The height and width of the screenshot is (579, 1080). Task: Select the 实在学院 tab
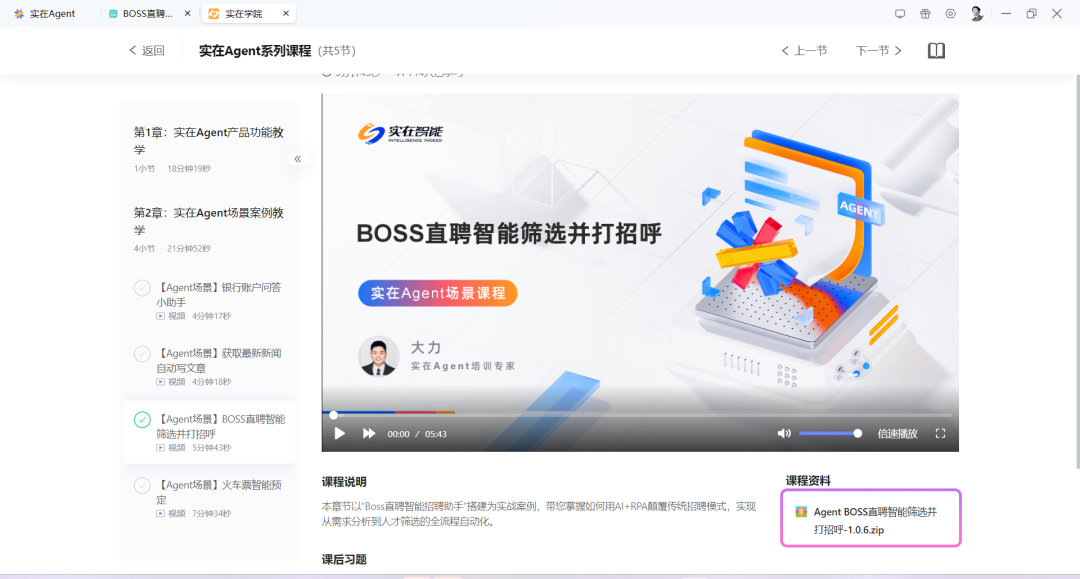pos(242,14)
